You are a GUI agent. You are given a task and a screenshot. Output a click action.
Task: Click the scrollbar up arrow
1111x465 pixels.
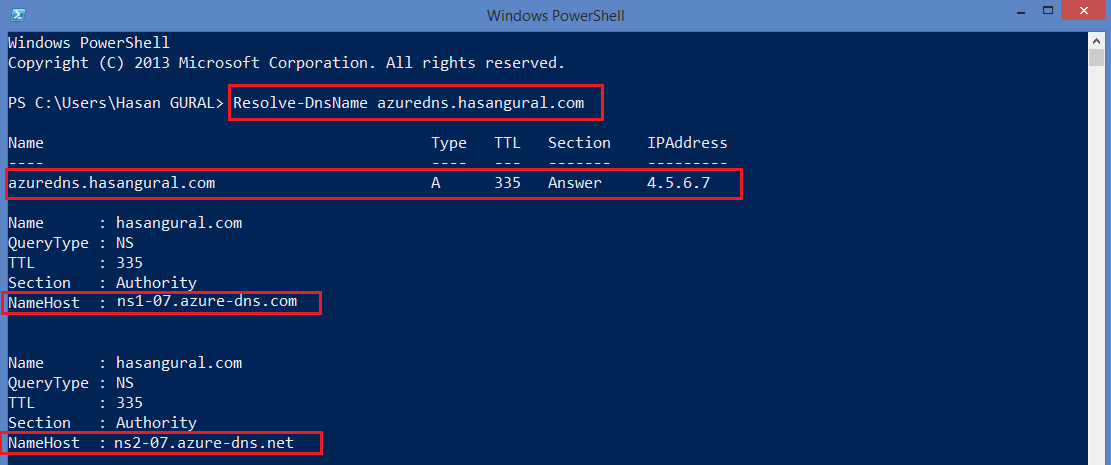[1096, 39]
